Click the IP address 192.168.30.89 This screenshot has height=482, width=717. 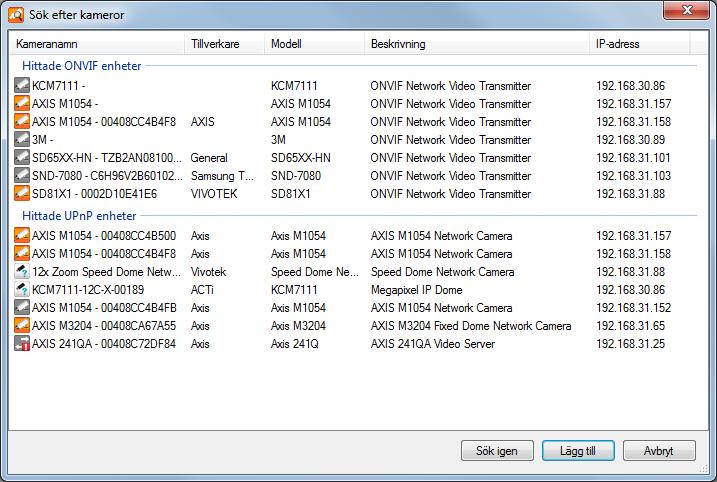click(631, 139)
